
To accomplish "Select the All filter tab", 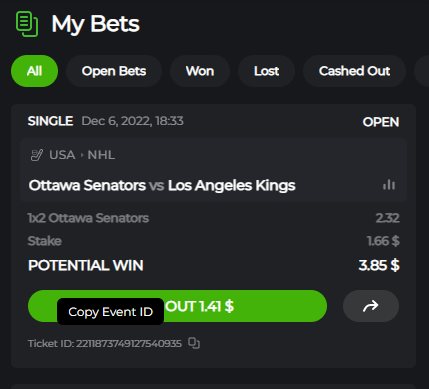I will pos(34,71).
